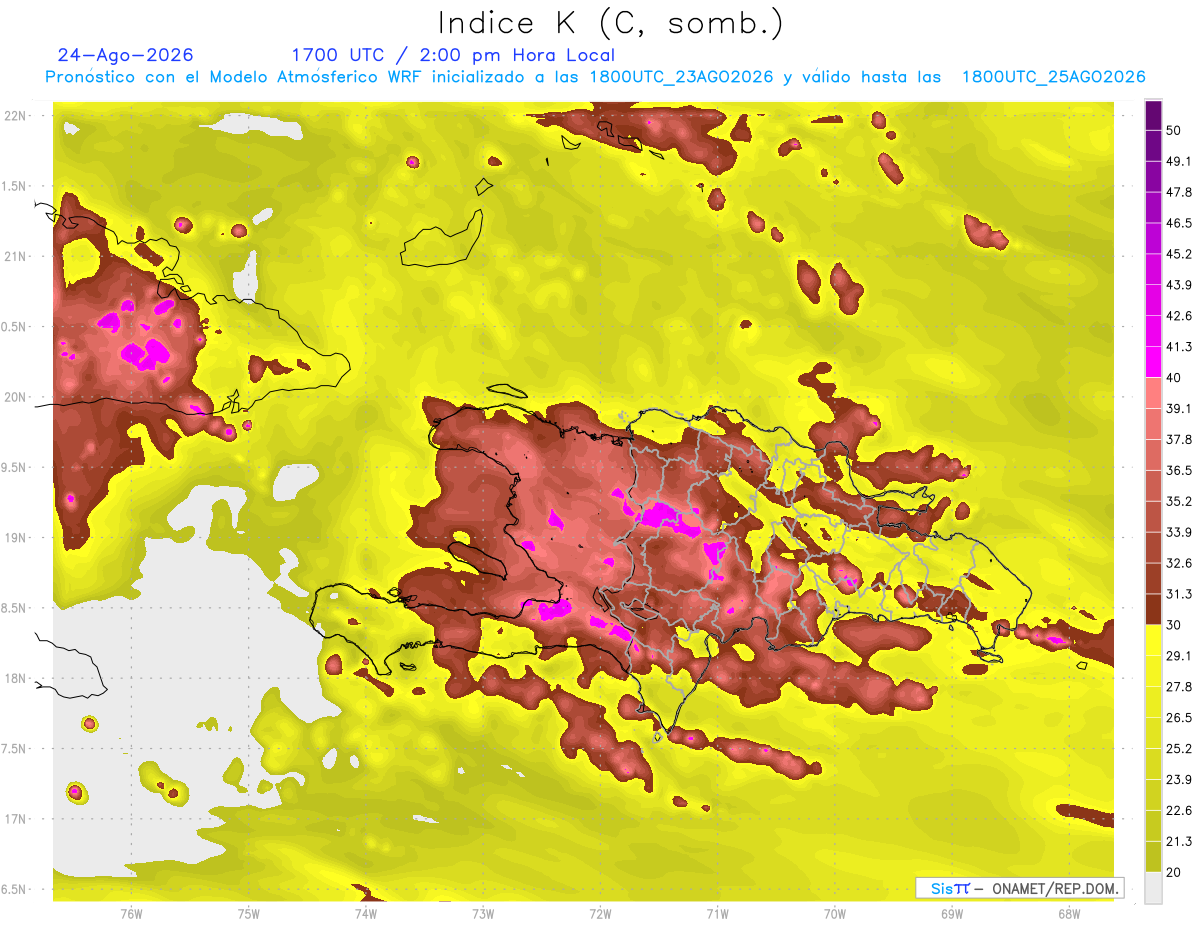Click the colorbar value "29.1"
The image size is (1200, 927).
coord(1179,656)
